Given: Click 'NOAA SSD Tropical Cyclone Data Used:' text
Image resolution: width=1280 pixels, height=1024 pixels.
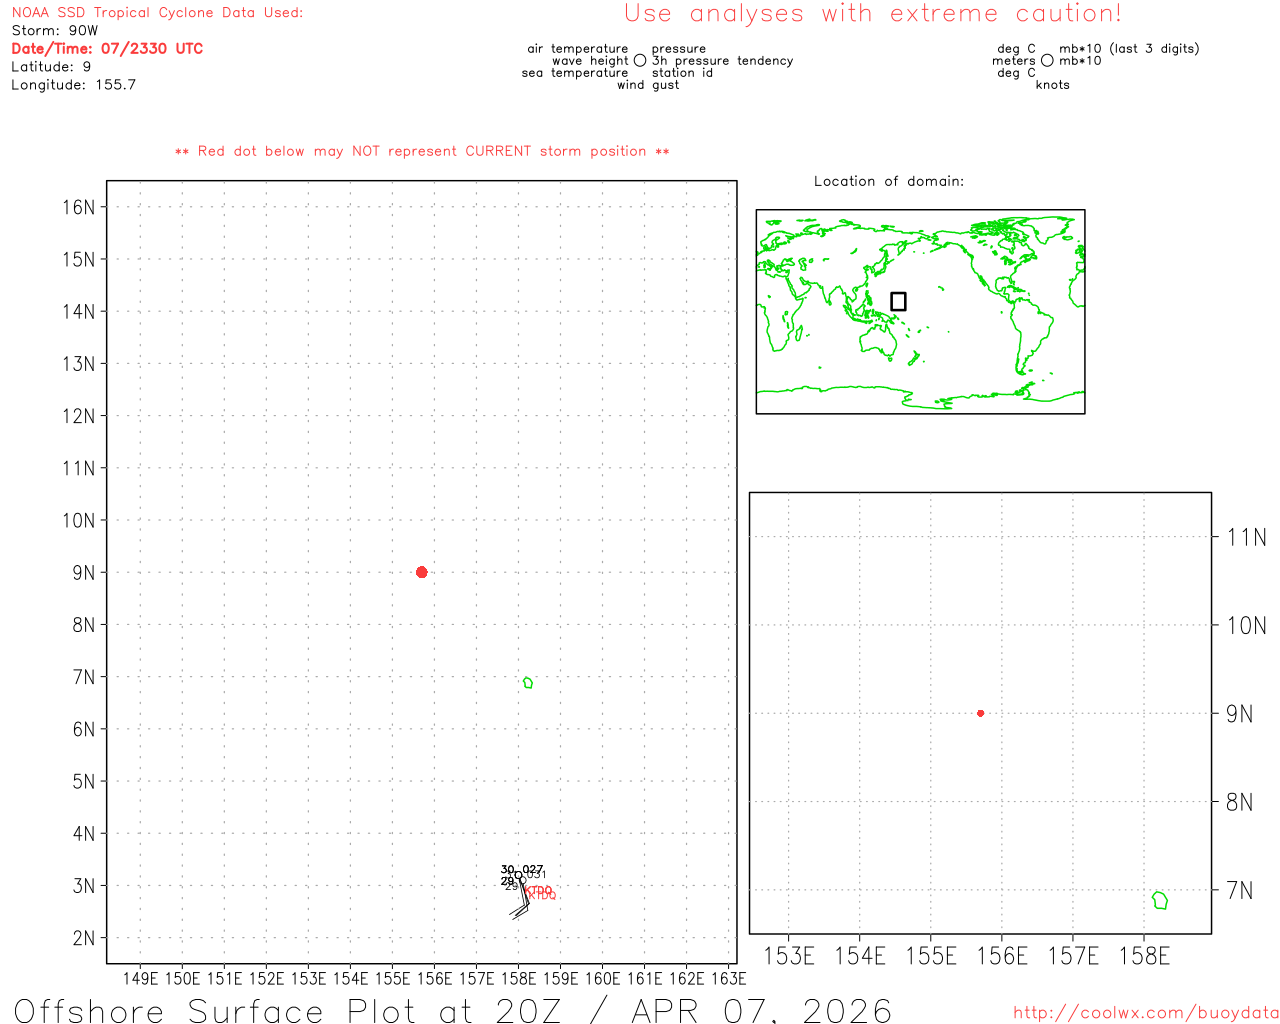Looking at the screenshot, I should point(157,13).
